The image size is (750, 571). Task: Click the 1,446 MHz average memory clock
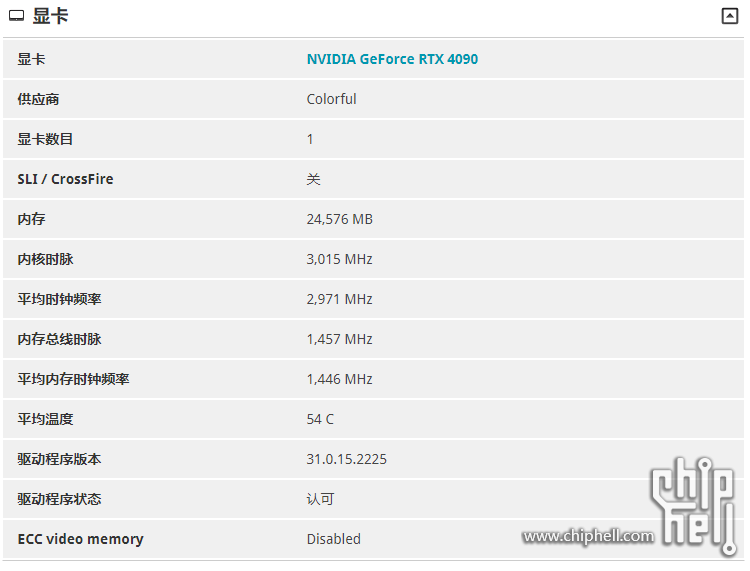340,379
